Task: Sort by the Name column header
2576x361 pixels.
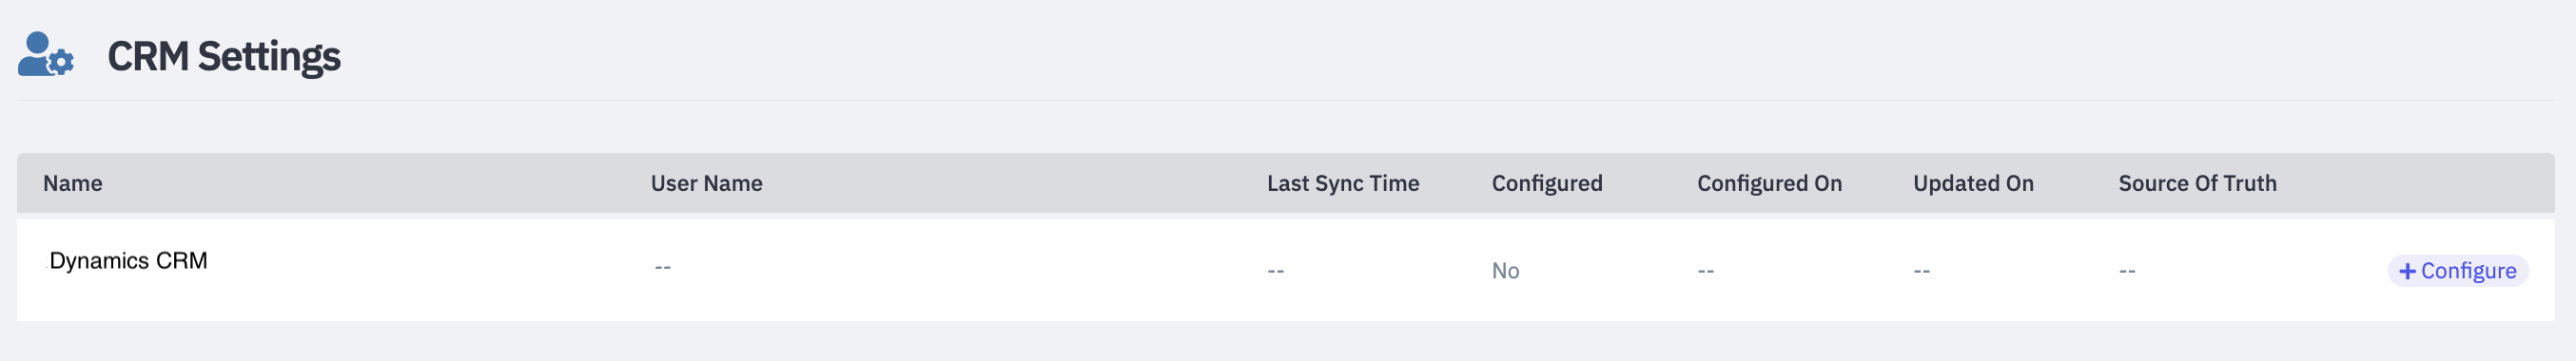Action: pos(73,183)
